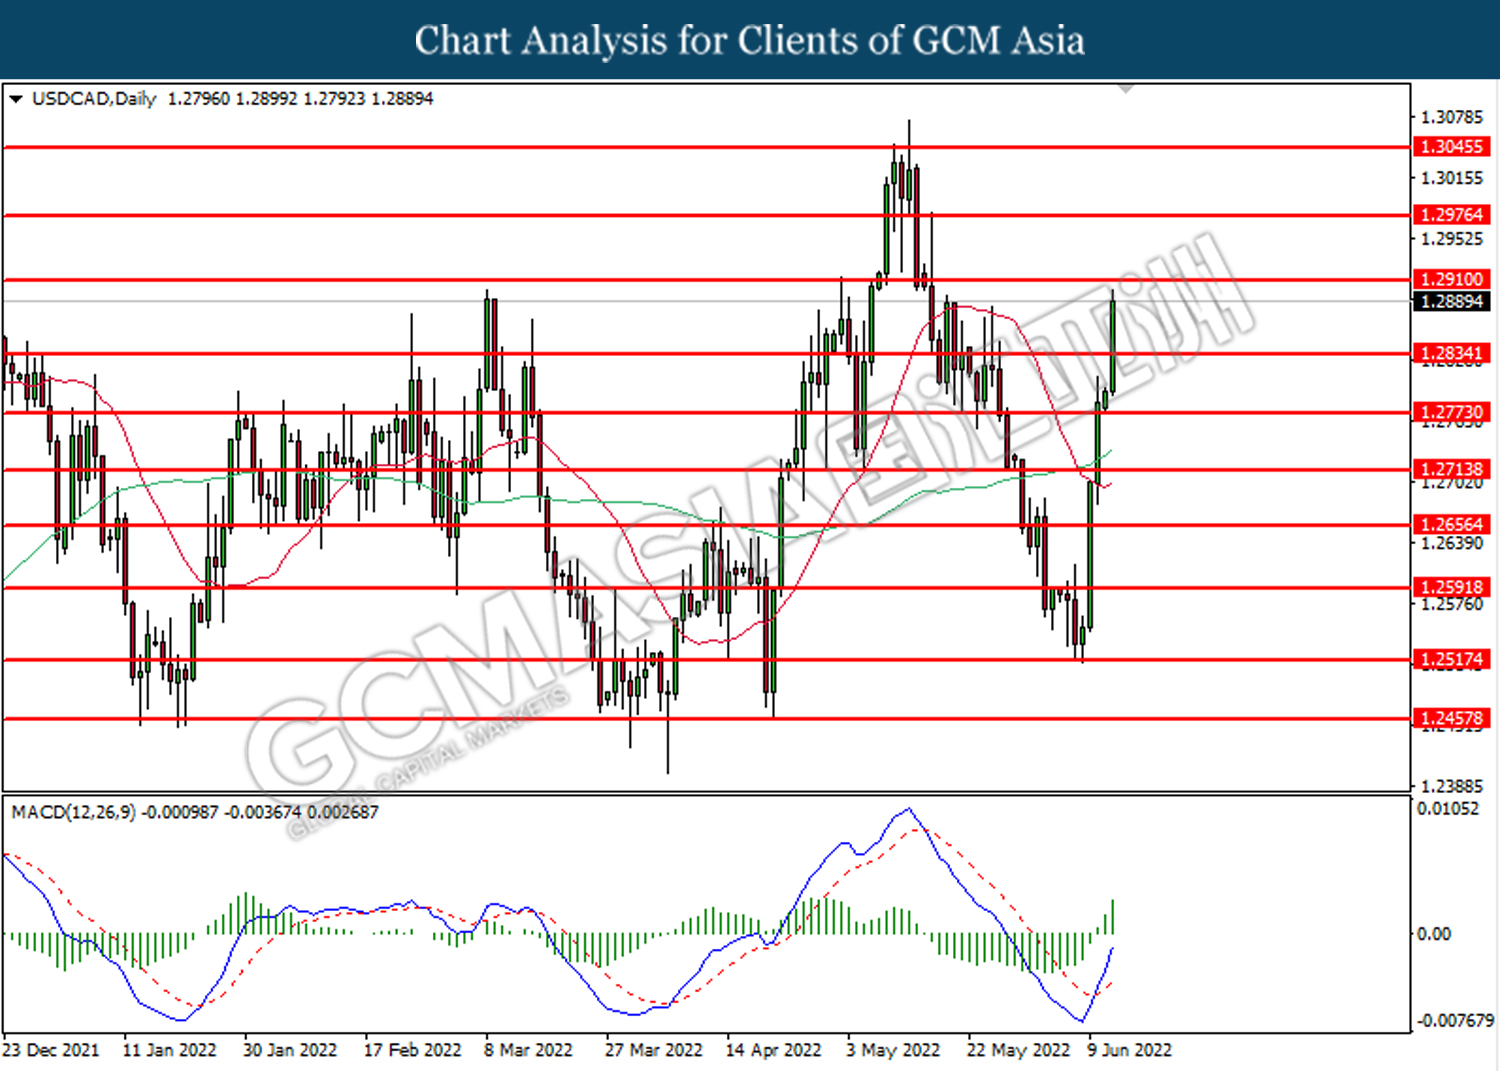Screen dimensions: 1500x1071
Task: Click the 1.30785 axis price value
Action: [x=1452, y=118]
